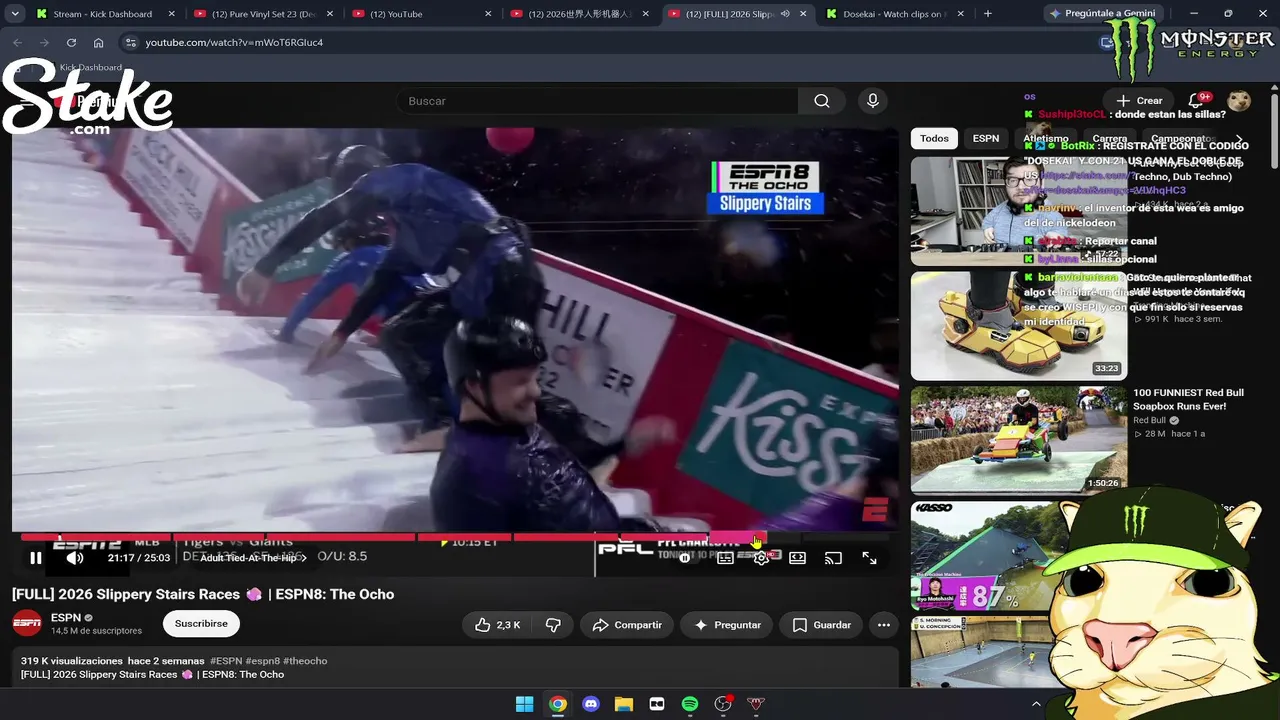Click the Compartir share button
The height and width of the screenshot is (720, 1280).
click(627, 625)
